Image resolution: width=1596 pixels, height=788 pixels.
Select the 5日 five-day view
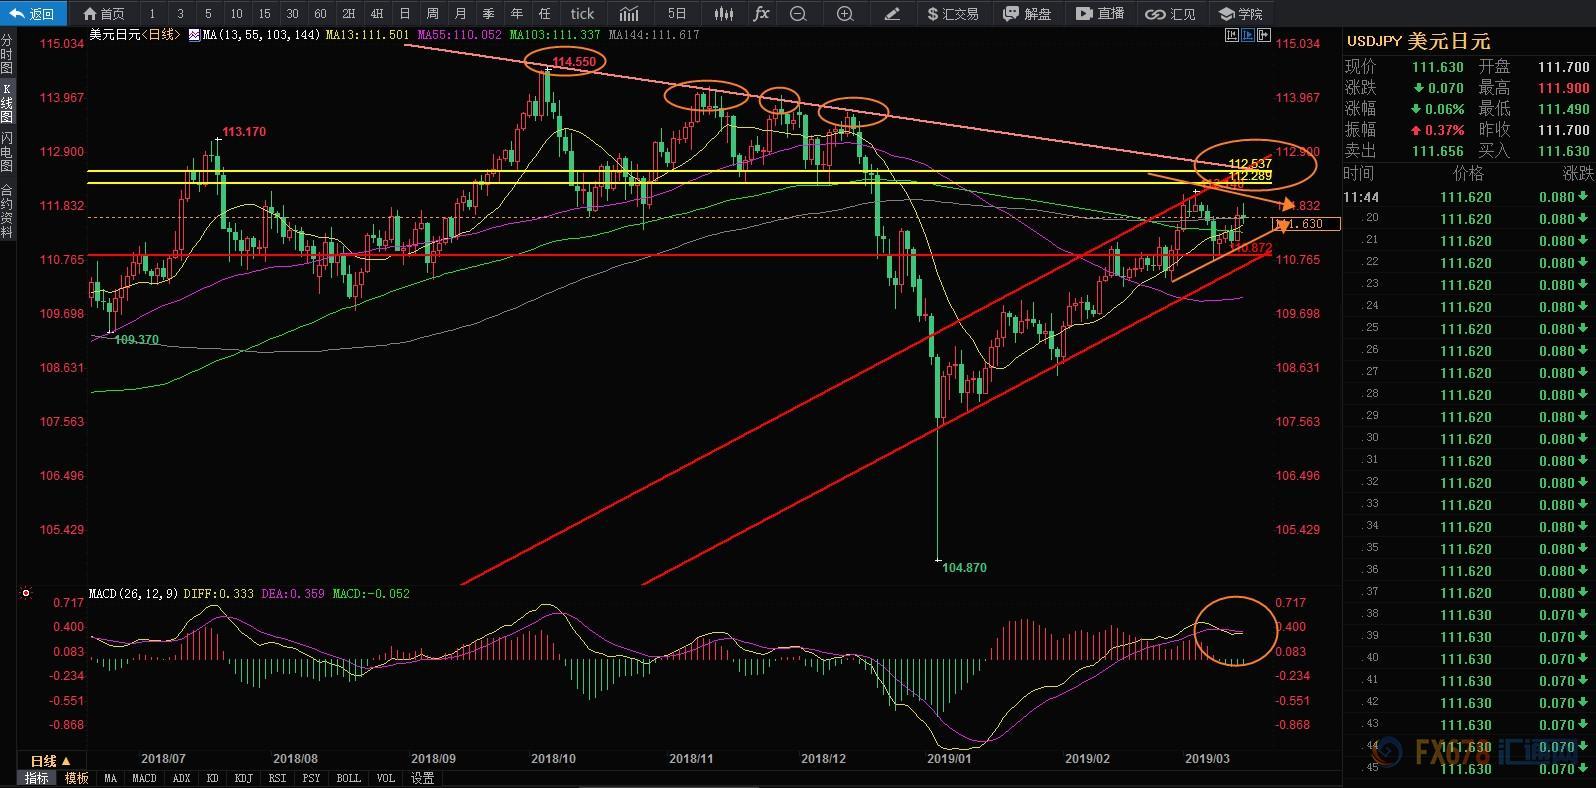(x=677, y=13)
